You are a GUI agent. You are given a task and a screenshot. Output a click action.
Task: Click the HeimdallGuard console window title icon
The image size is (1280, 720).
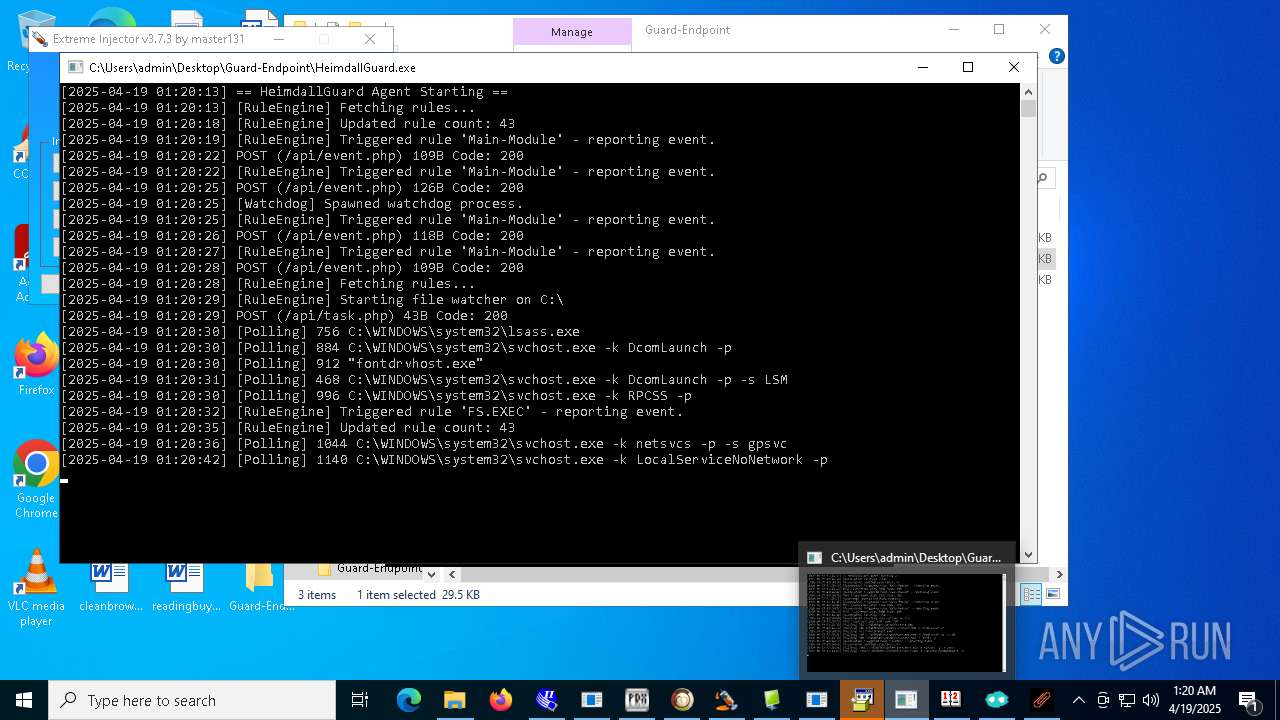point(75,67)
